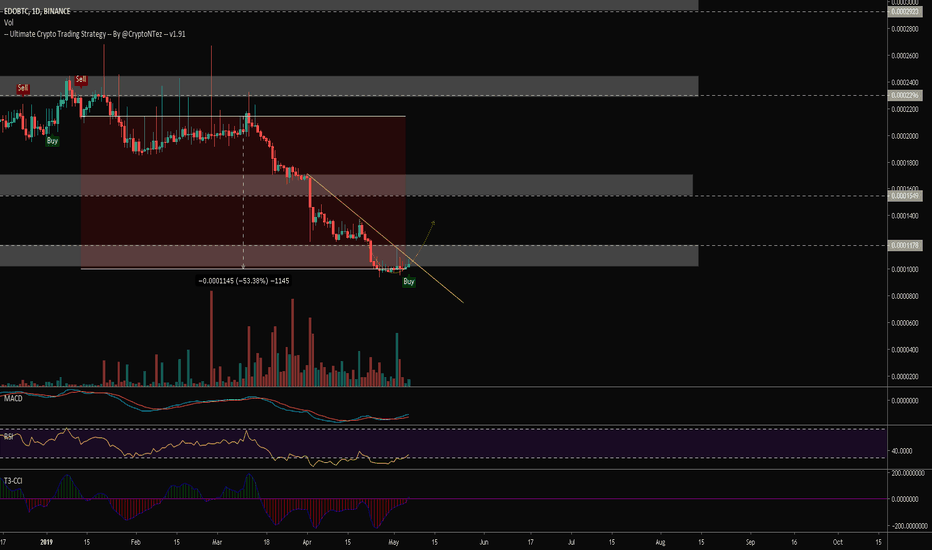Click the 40.0000 RSI scale value
The width and height of the screenshot is (932, 550).
(902, 451)
